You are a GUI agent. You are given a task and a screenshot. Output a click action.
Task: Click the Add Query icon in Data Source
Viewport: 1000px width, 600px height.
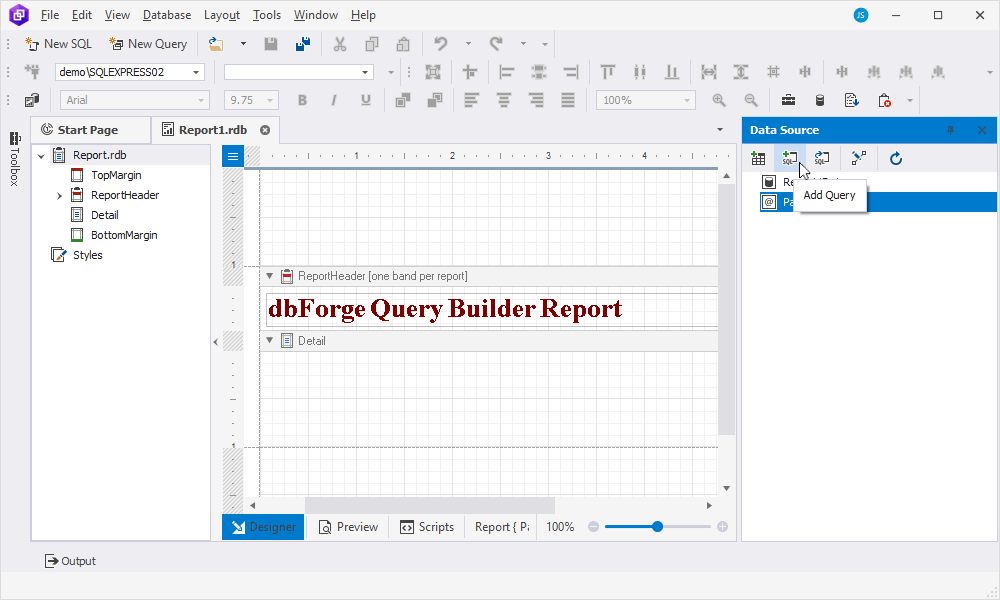tap(790, 158)
